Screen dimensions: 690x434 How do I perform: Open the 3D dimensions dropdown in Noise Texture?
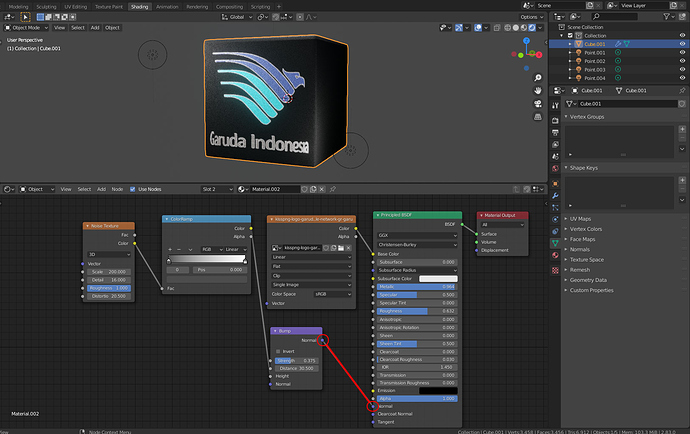click(109, 254)
